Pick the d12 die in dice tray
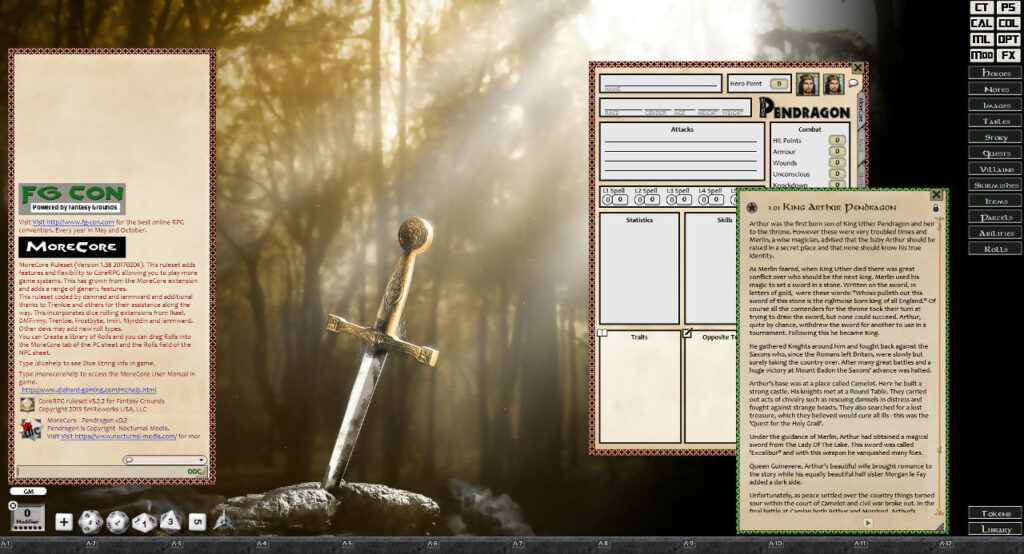This screenshot has height=554, width=1024. click(118, 522)
